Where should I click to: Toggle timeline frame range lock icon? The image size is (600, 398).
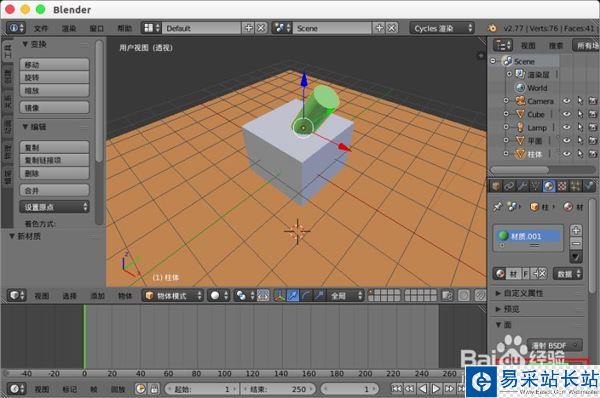coord(154,389)
